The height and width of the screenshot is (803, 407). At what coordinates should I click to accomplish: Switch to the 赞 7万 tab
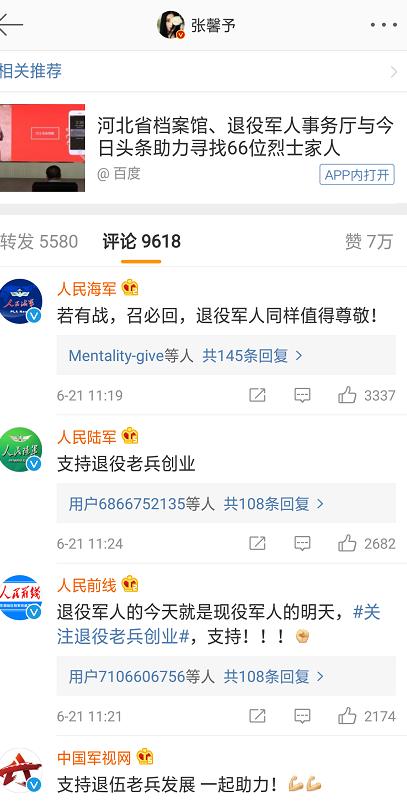tap(369, 241)
